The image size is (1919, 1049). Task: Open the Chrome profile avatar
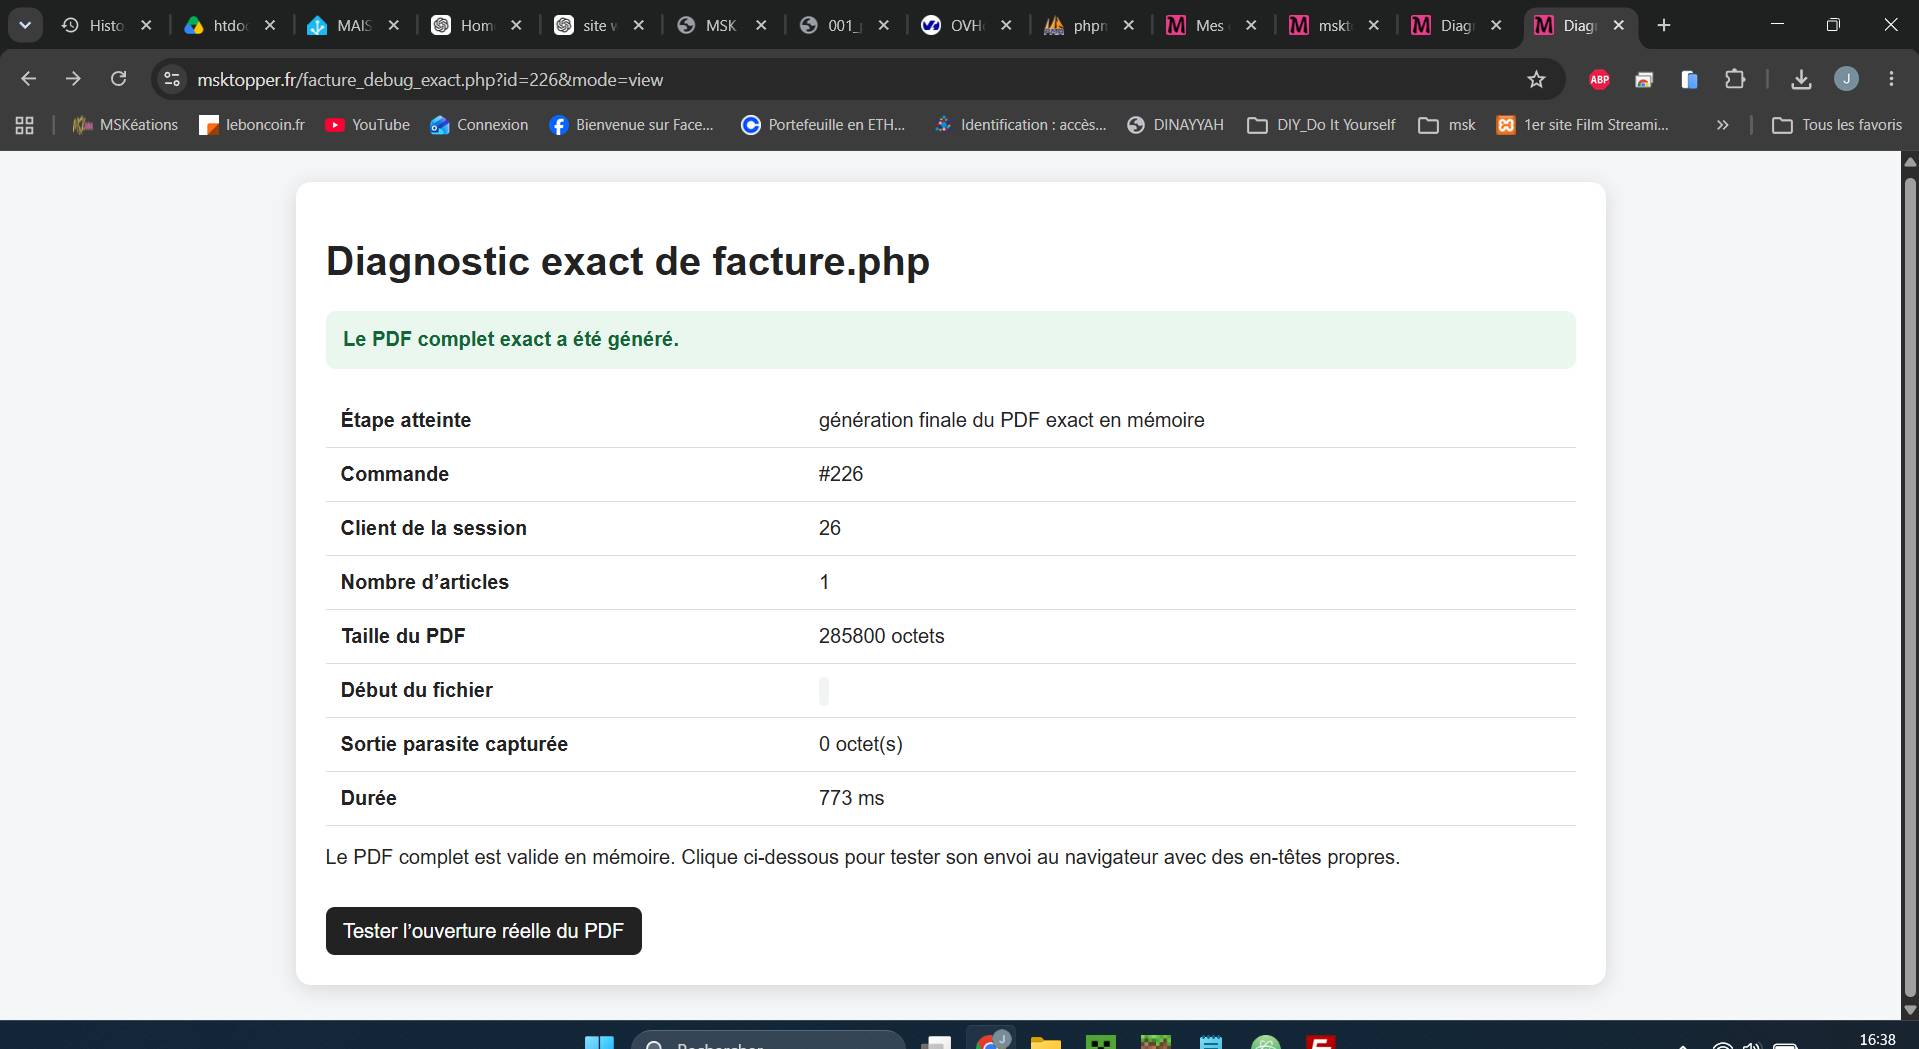click(x=1846, y=79)
